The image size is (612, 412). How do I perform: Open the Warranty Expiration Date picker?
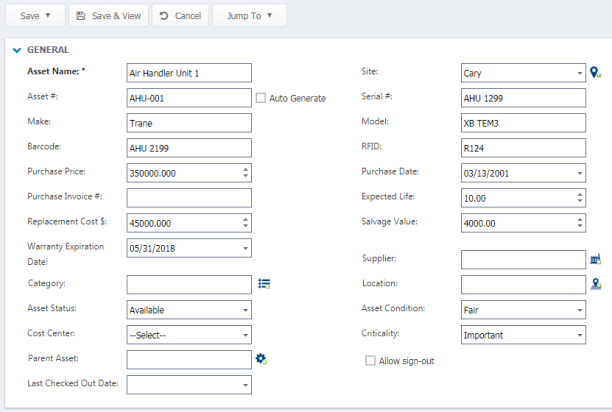[x=246, y=248]
